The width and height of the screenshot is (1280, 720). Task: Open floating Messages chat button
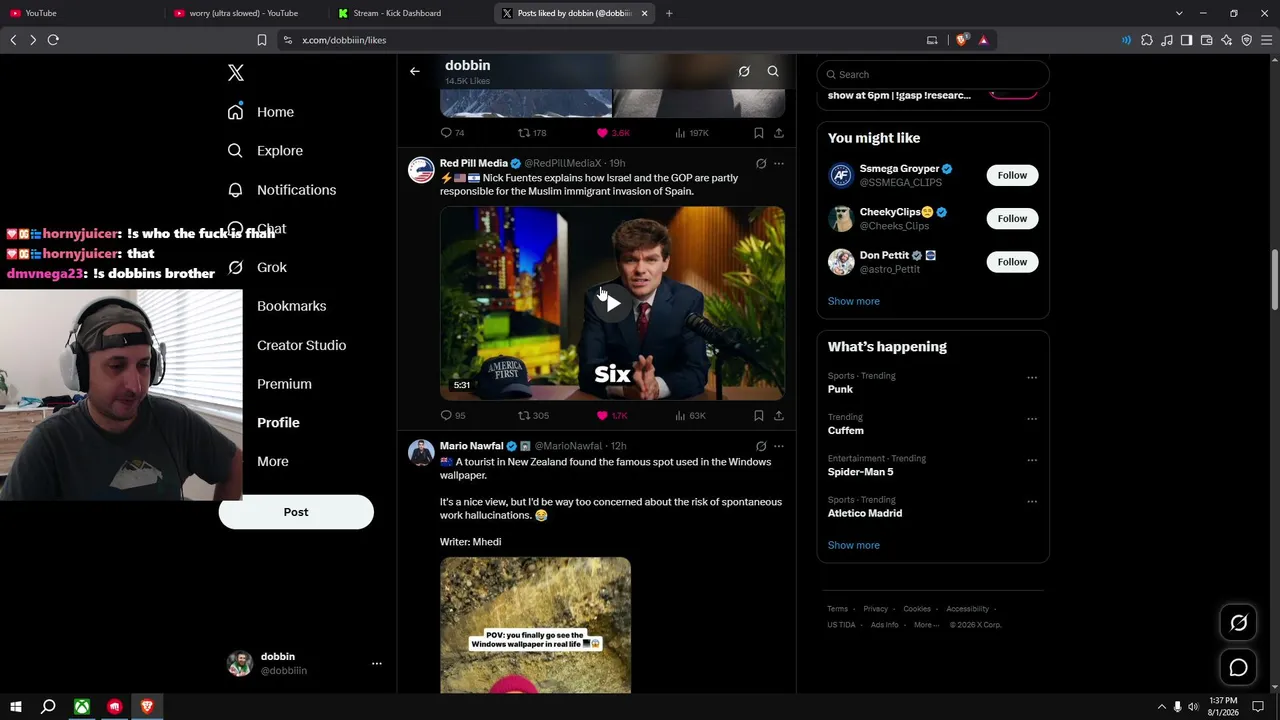1238,668
